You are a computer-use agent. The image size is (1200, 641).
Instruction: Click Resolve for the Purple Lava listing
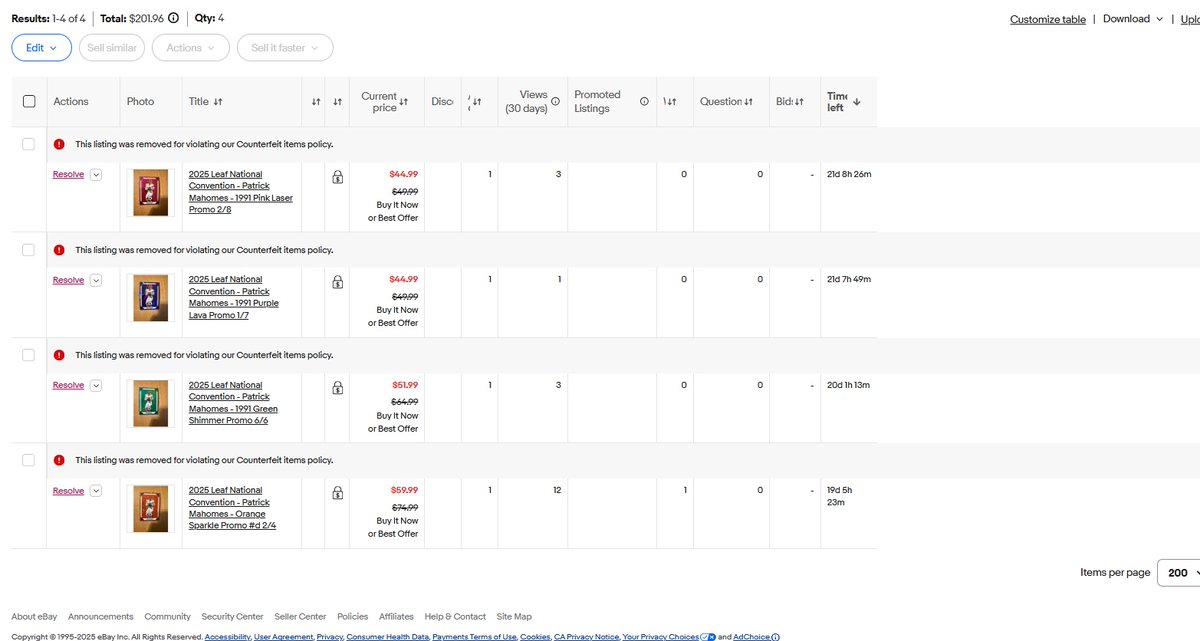pyautogui.click(x=68, y=280)
